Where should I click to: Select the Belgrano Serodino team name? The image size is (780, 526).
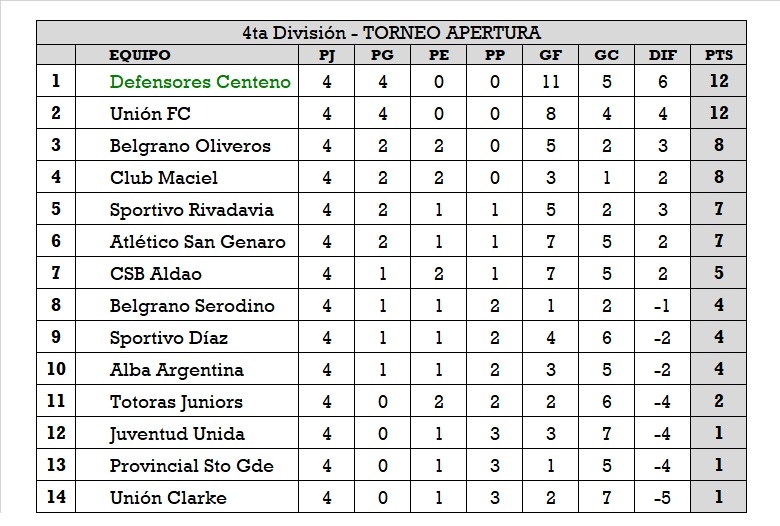pos(192,306)
